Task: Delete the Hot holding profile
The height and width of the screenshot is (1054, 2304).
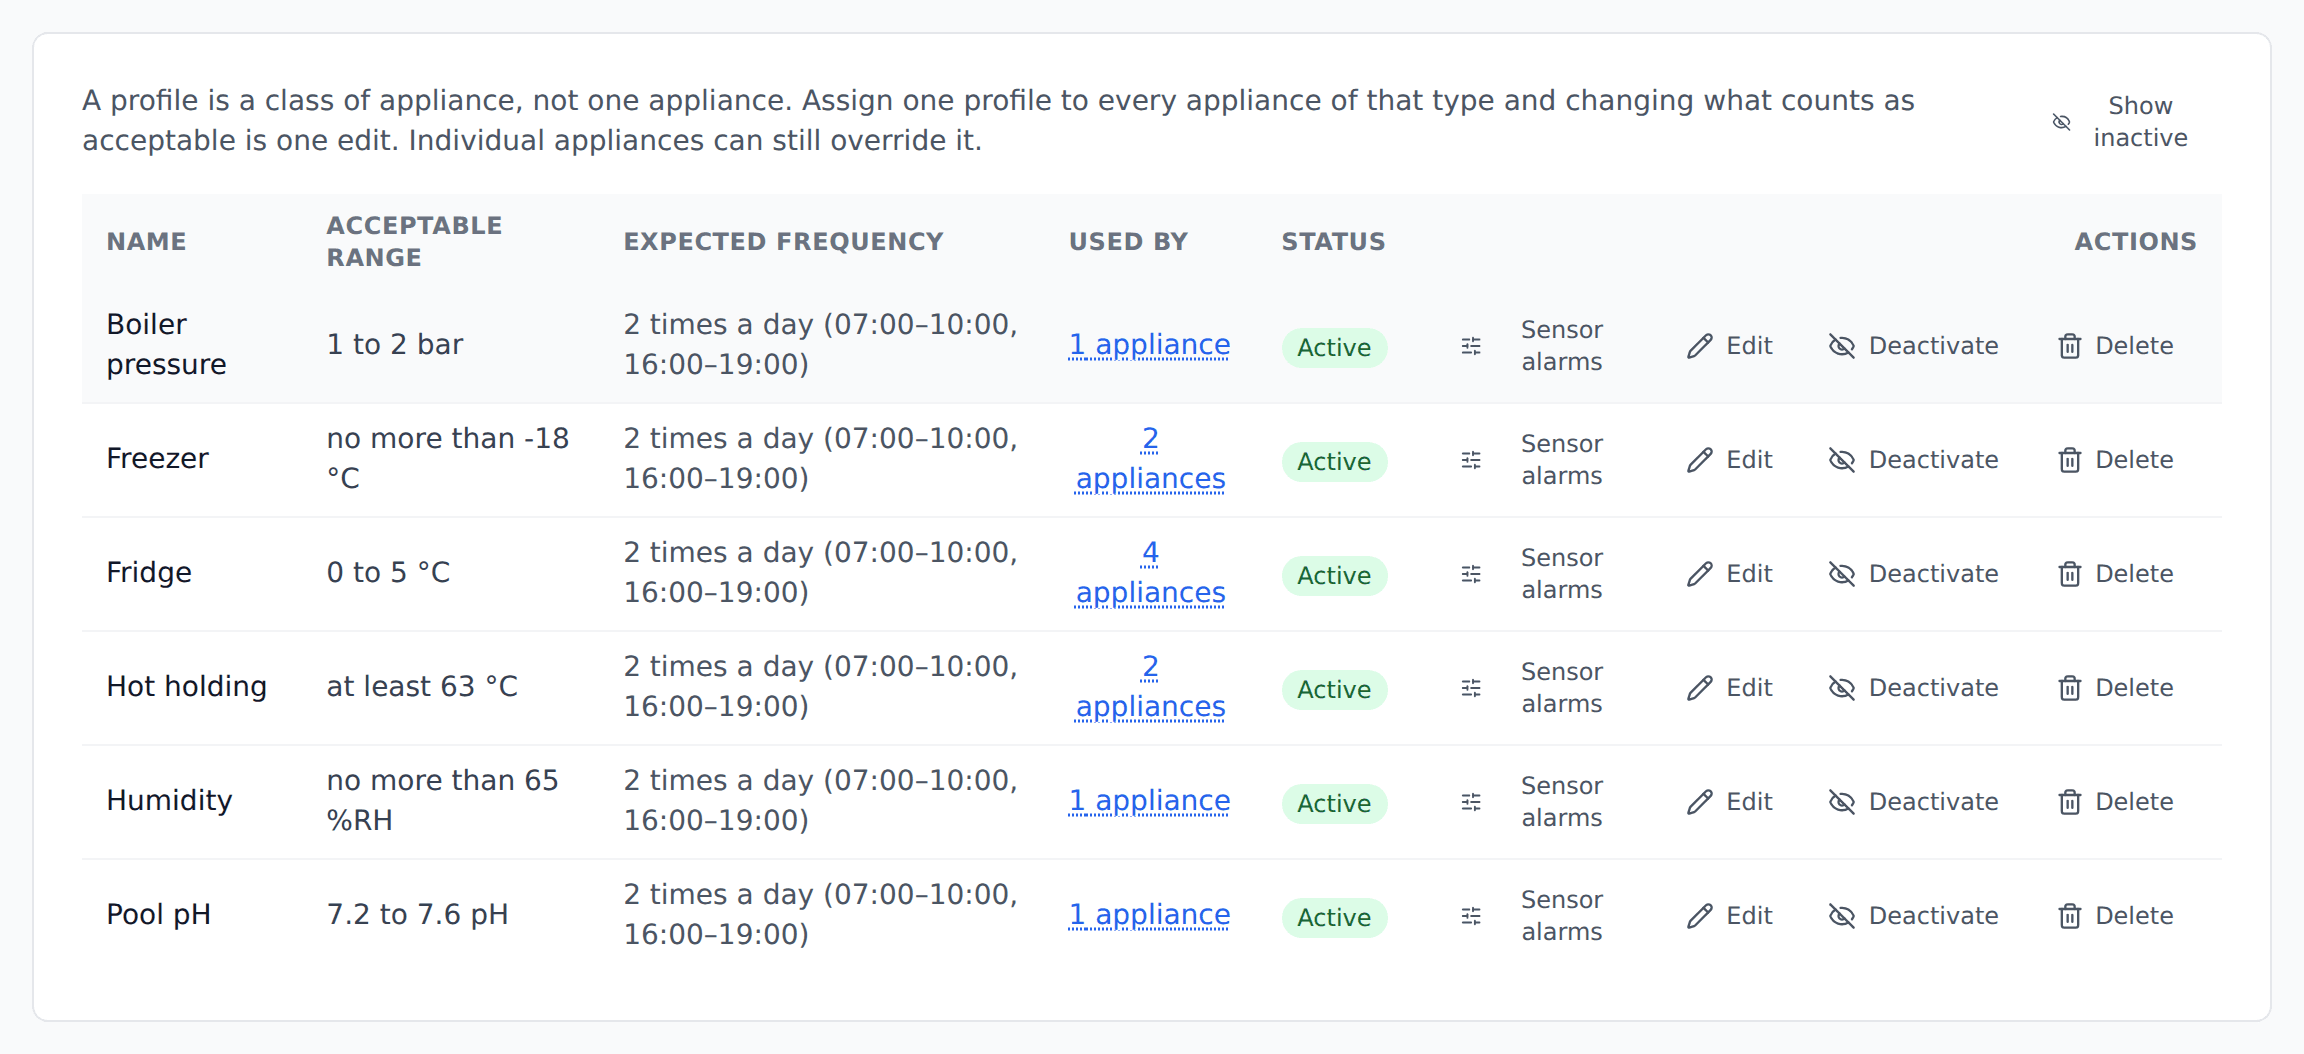Action: tap(2116, 688)
